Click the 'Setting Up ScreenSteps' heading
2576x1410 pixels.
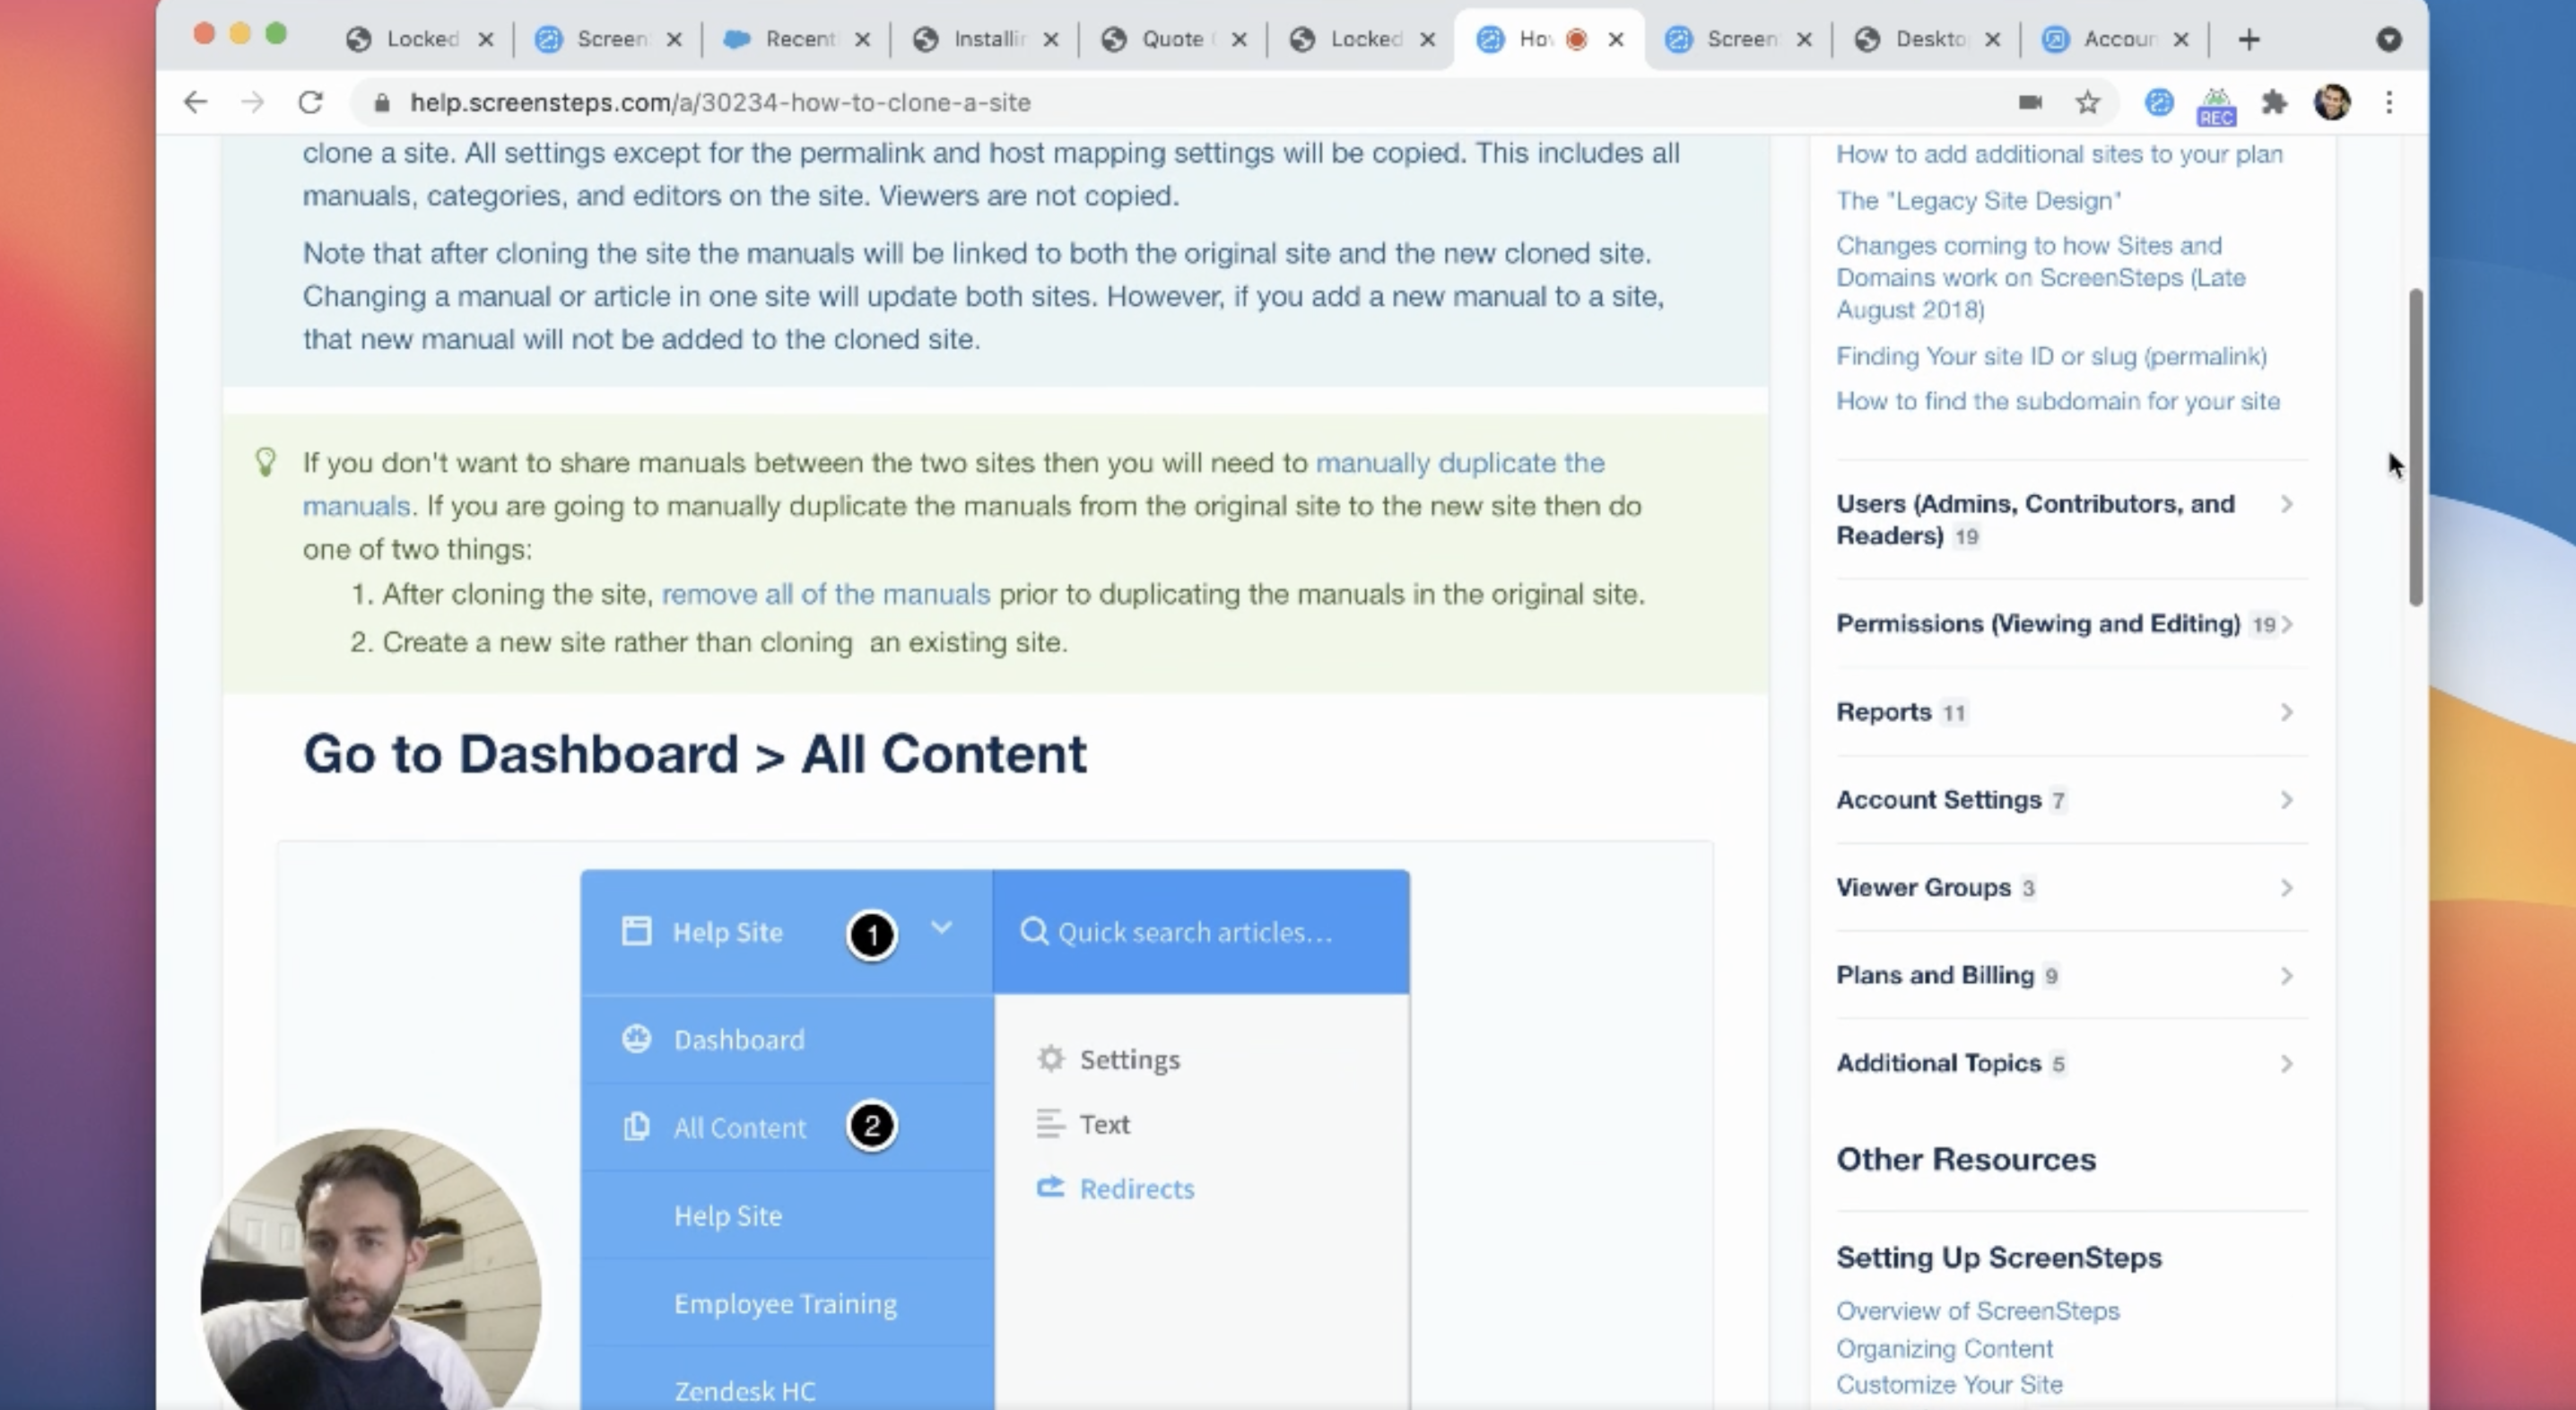click(x=1999, y=1257)
